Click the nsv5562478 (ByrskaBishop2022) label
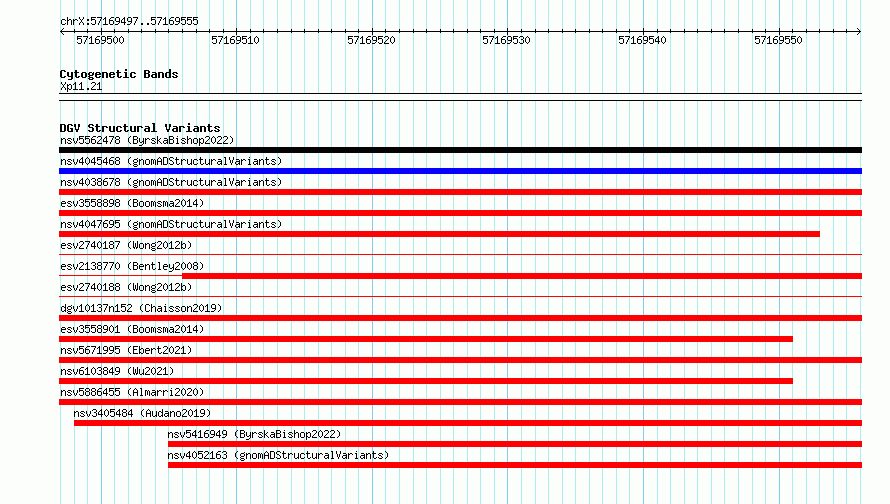890x504 pixels. pyautogui.click(x=147, y=140)
